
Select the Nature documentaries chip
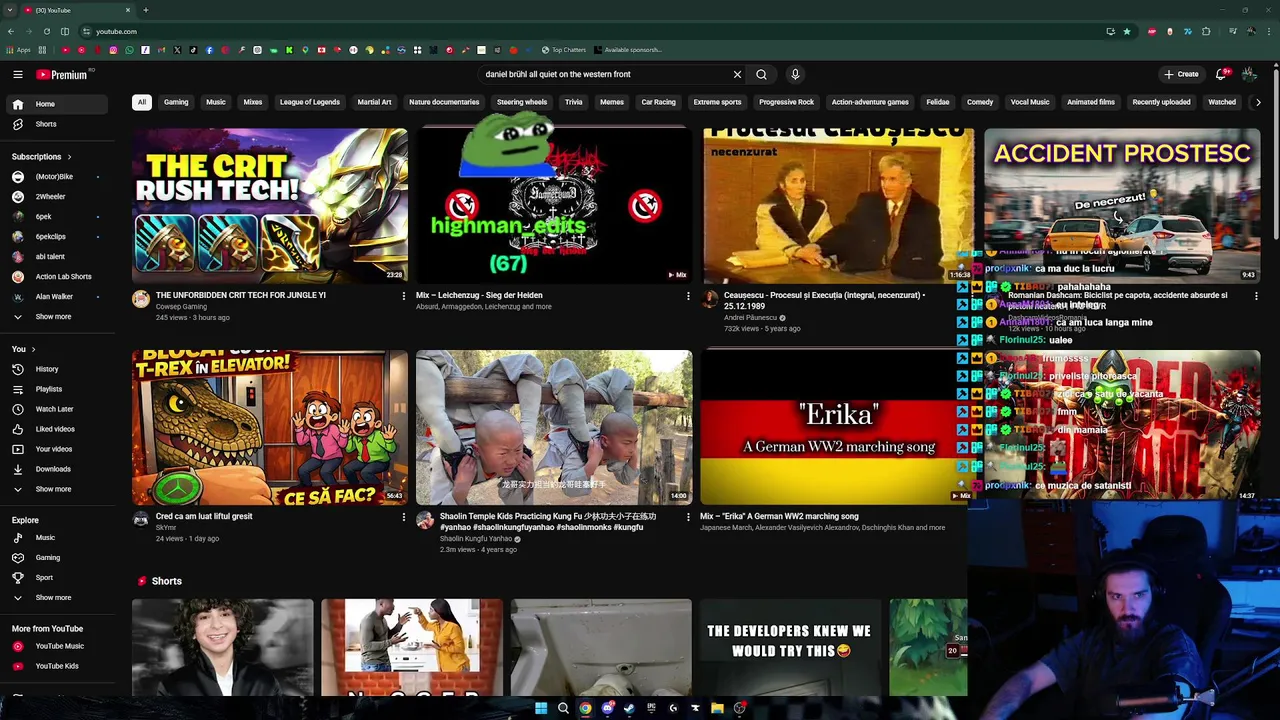[x=444, y=102]
